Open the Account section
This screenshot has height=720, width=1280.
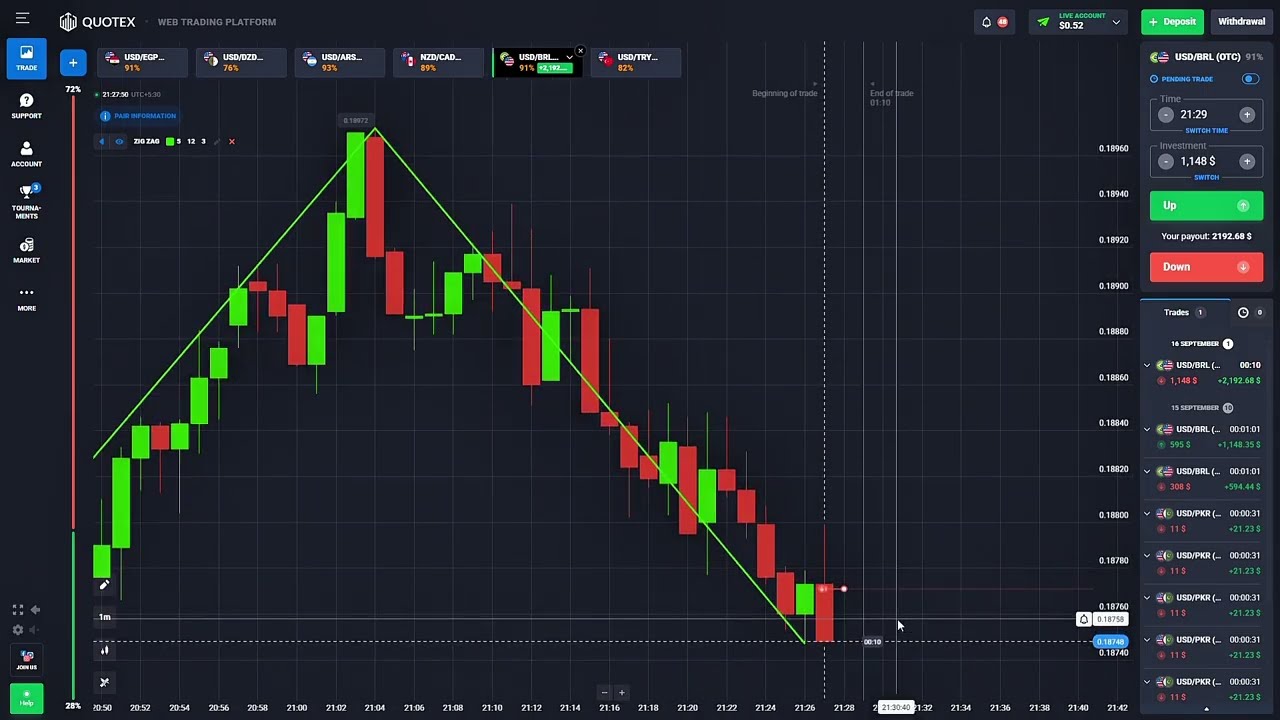(x=26, y=155)
